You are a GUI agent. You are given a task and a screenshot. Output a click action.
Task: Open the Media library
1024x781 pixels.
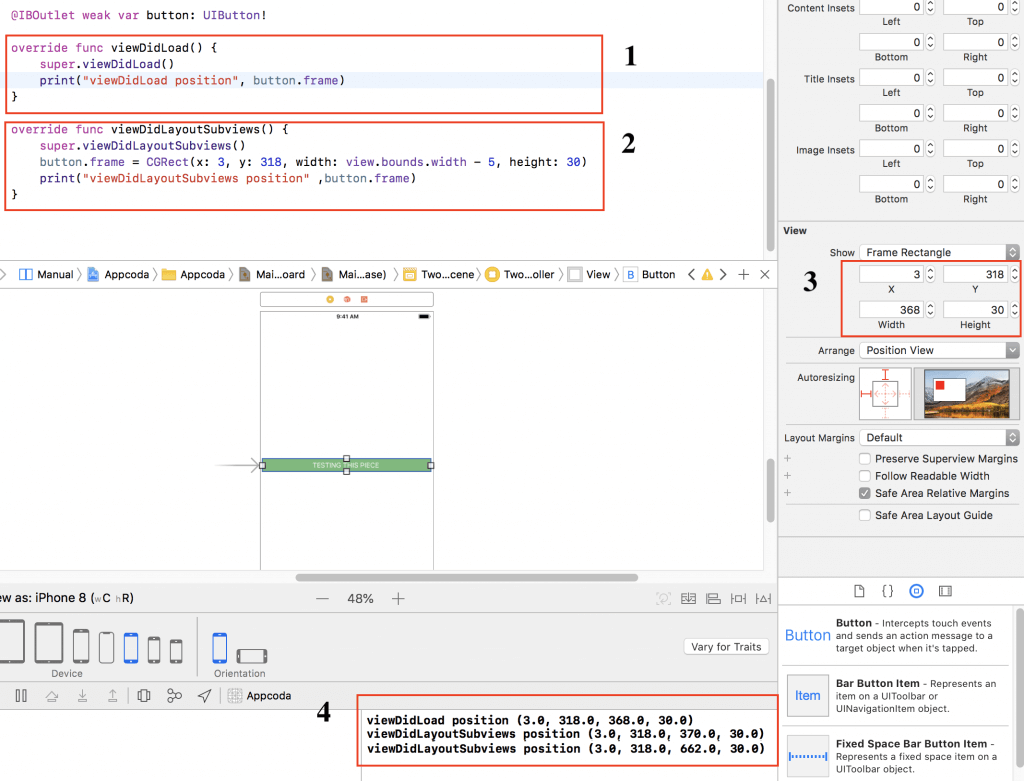tap(945, 591)
